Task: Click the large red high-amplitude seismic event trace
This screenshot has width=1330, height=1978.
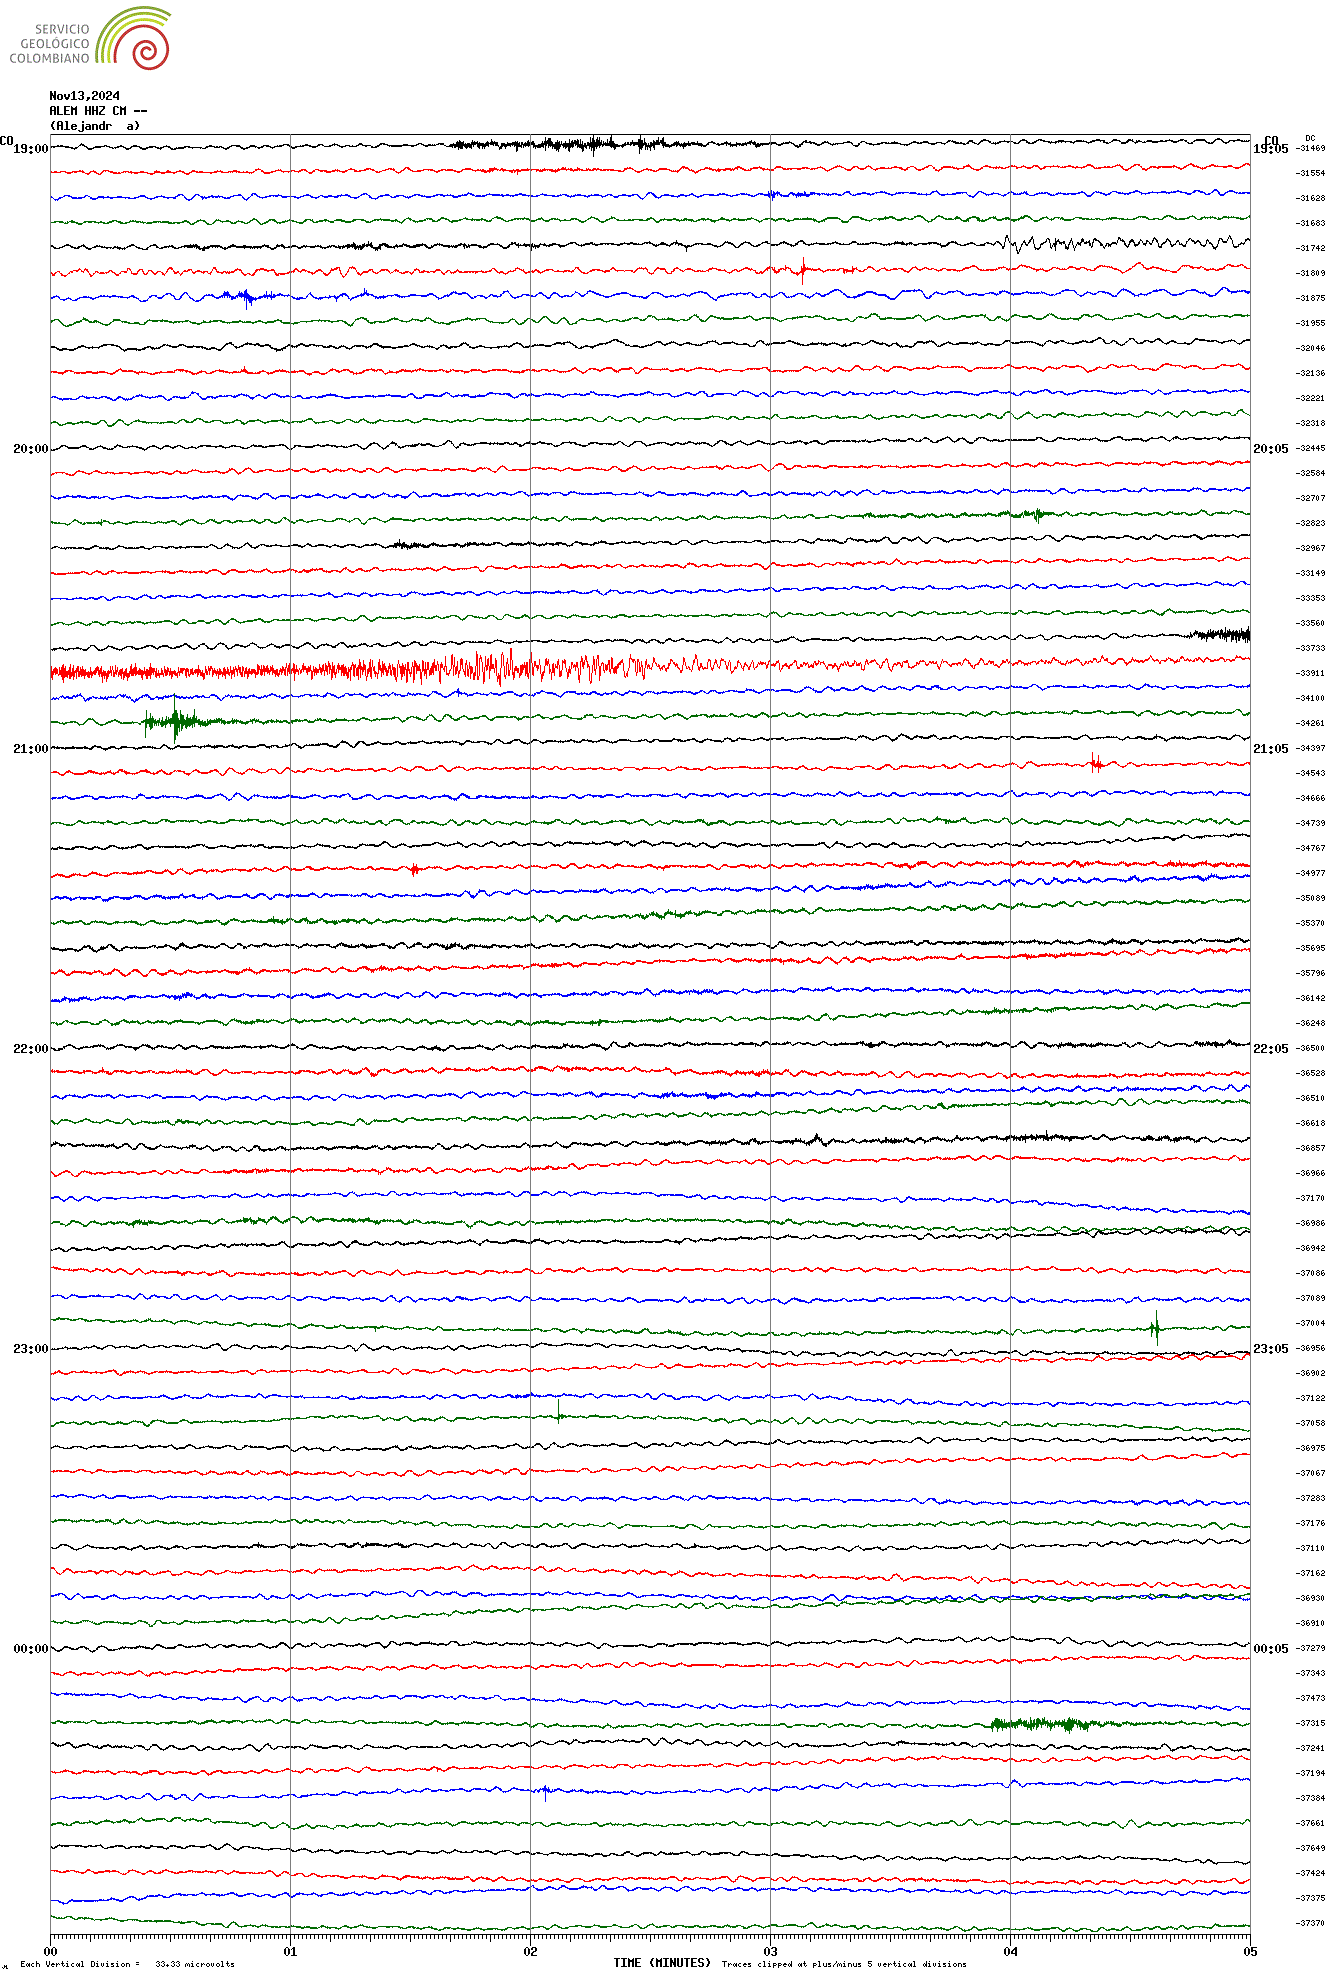Action: click(x=500, y=667)
